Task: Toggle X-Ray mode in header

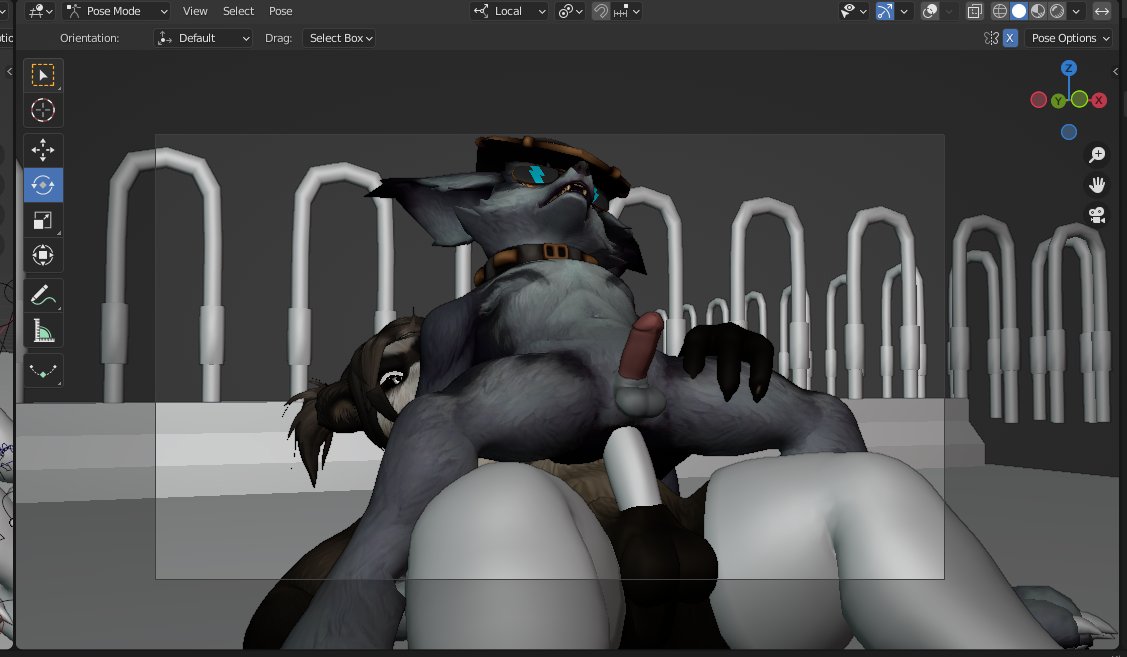Action: [975, 11]
